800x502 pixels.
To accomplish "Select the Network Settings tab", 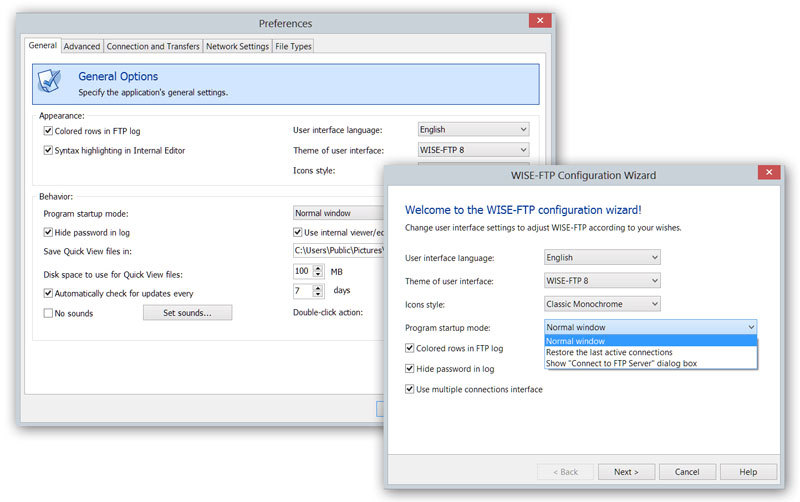I will click(237, 46).
